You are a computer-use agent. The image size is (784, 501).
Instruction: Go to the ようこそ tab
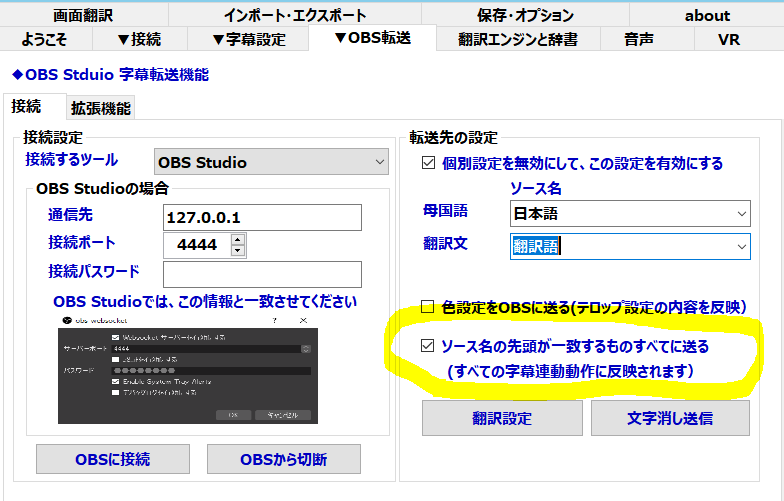(x=45, y=39)
